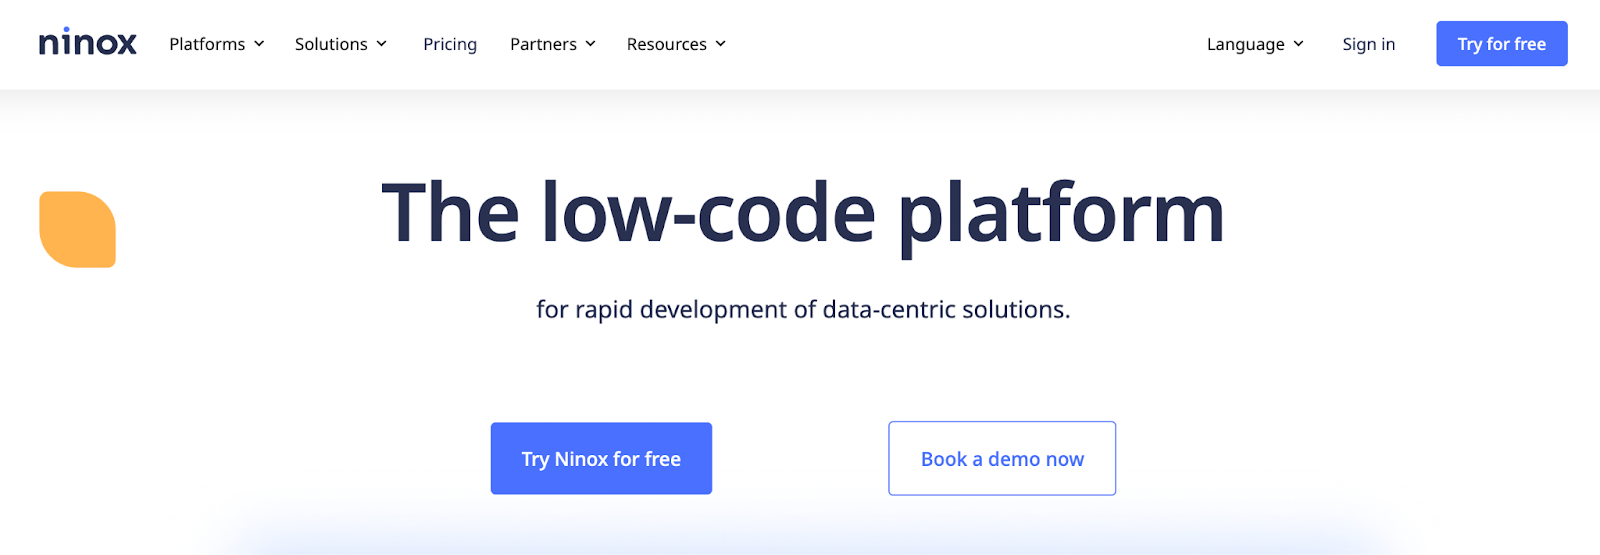Image resolution: width=1600 pixels, height=555 pixels.
Task: Select the Language text in navigation
Action: 1245,44
